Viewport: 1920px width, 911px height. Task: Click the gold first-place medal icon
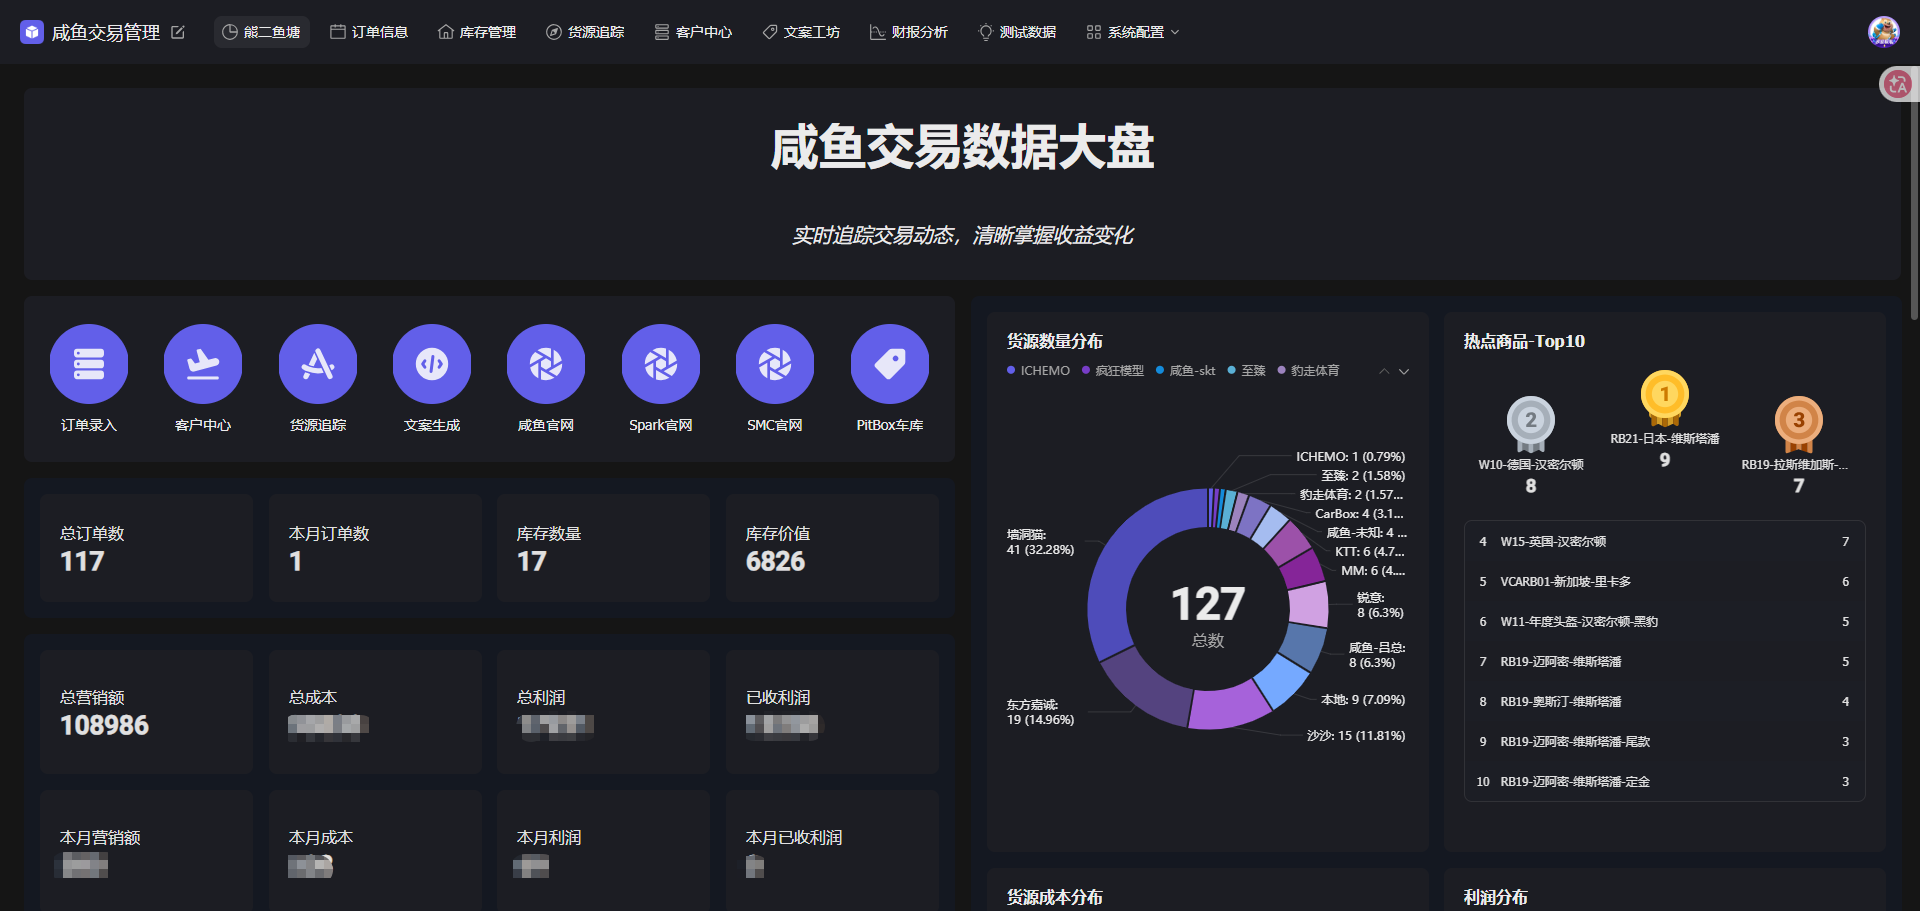tap(1665, 397)
